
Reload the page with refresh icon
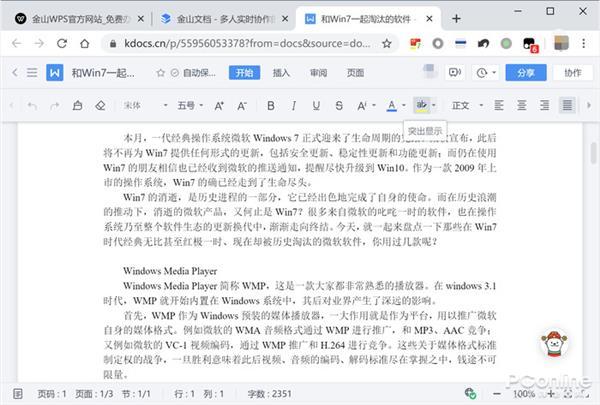[62, 44]
